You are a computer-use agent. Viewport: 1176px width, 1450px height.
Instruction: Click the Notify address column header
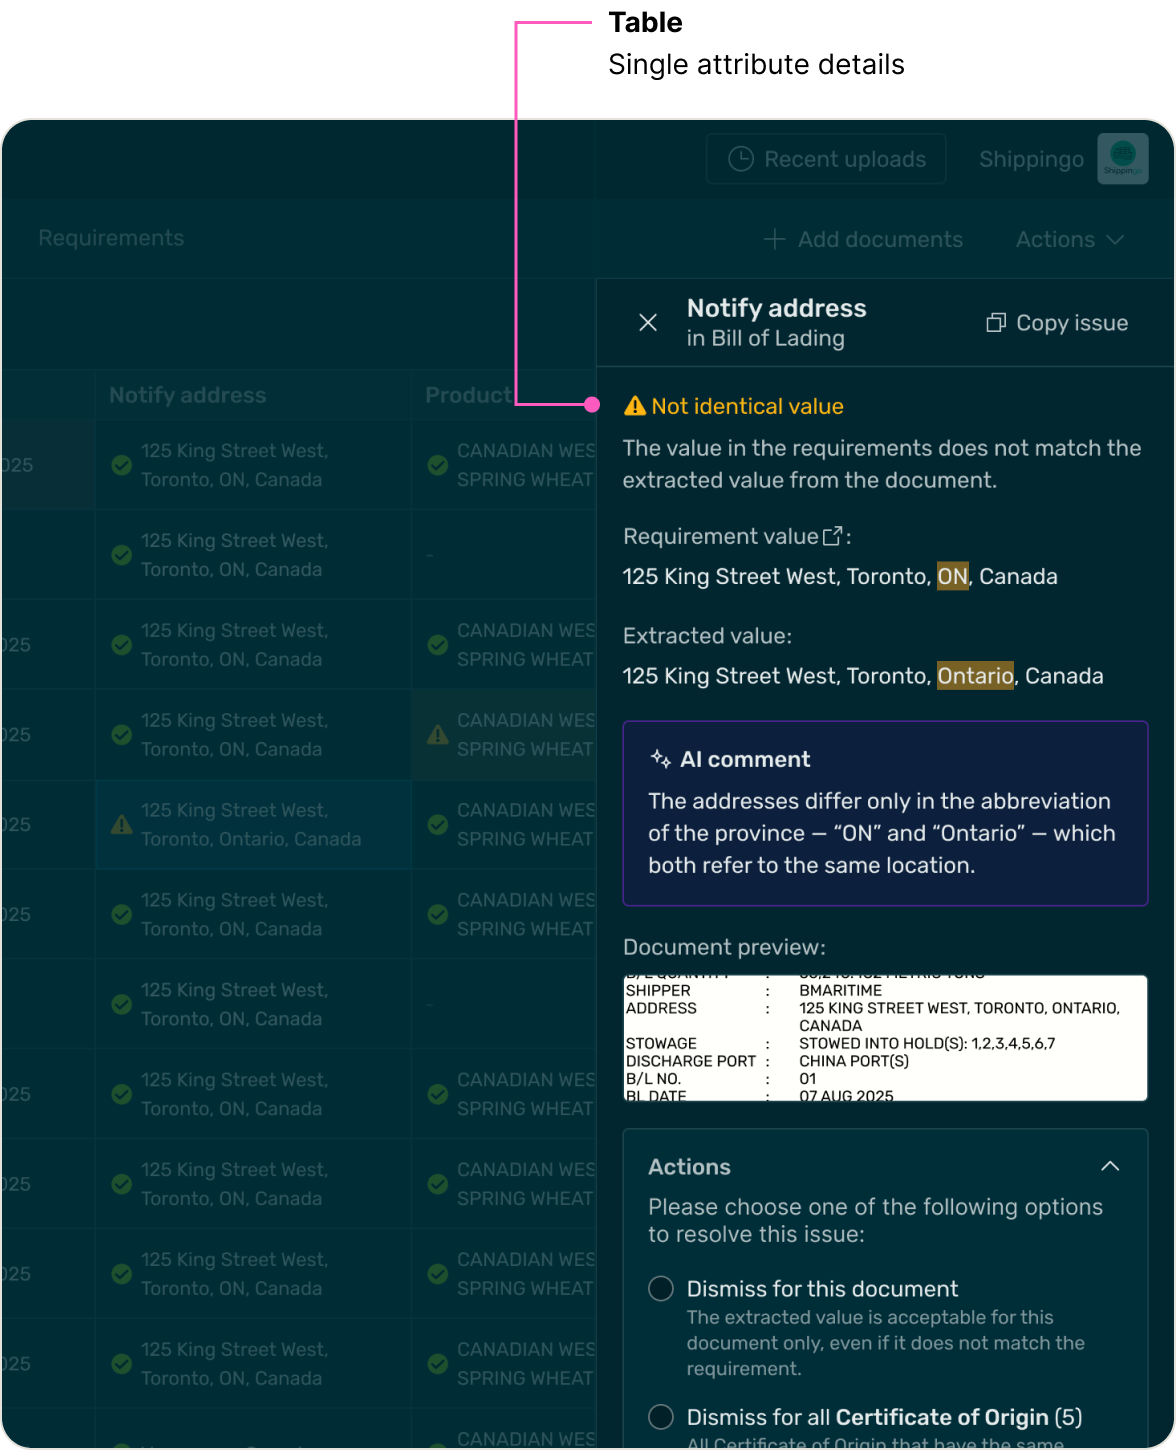188,395
